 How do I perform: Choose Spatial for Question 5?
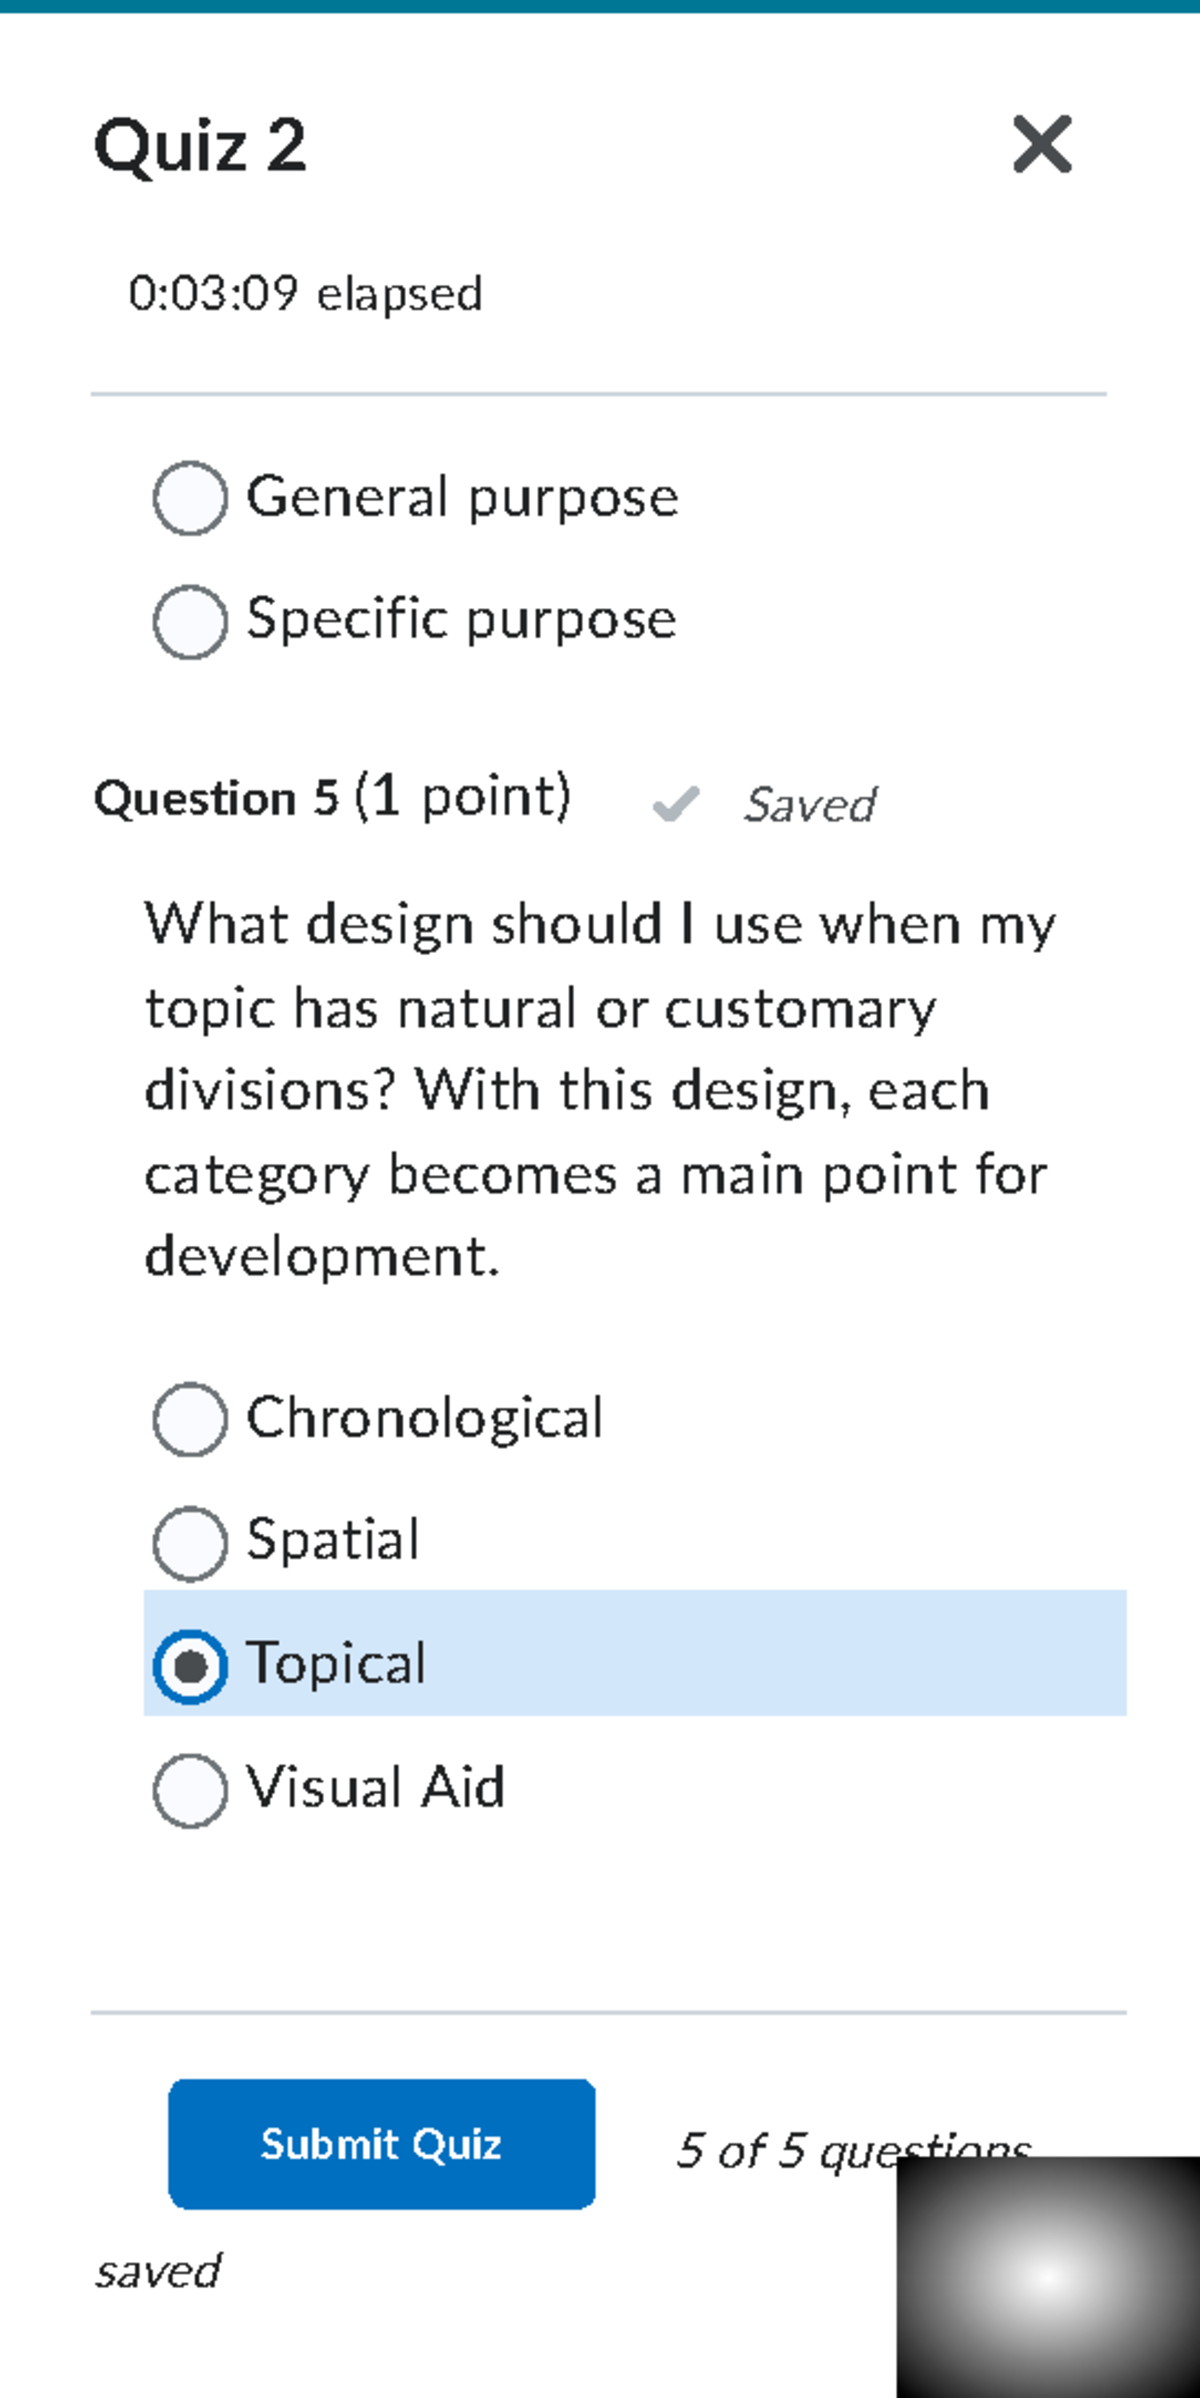tap(190, 1540)
